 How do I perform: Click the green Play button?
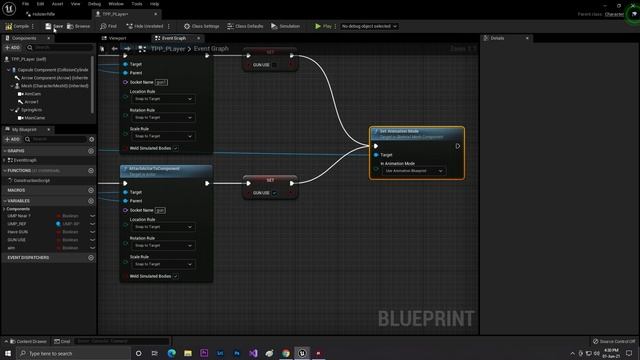click(x=323, y=26)
